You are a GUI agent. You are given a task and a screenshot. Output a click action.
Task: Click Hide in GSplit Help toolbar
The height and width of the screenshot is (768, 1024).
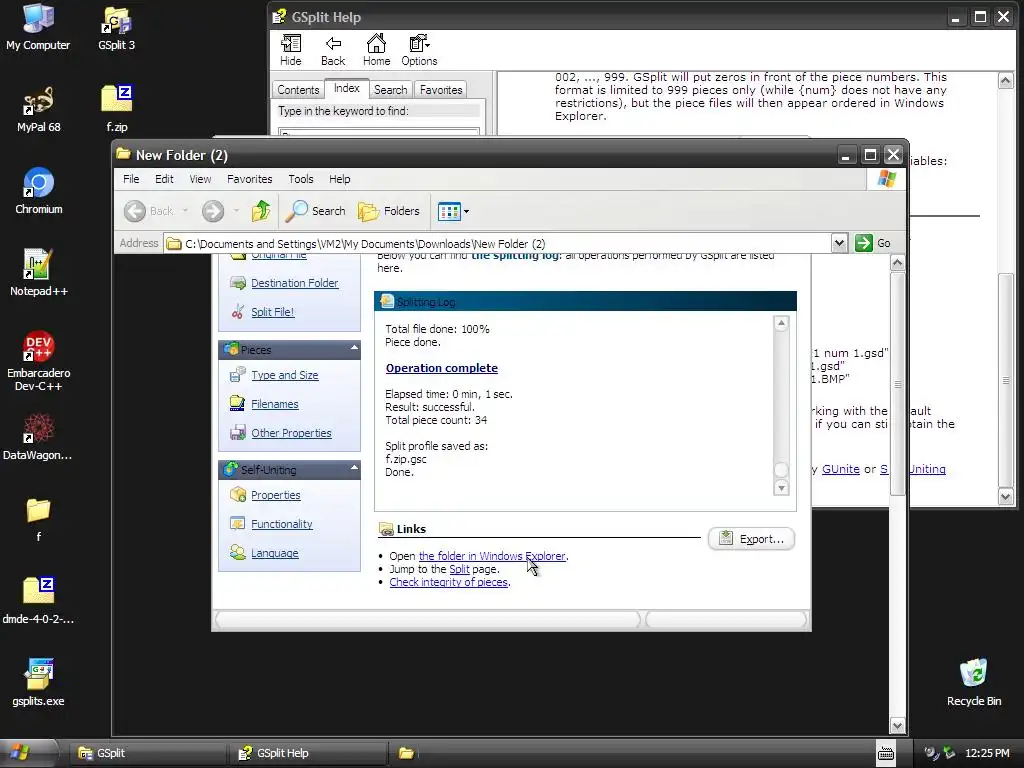point(291,51)
